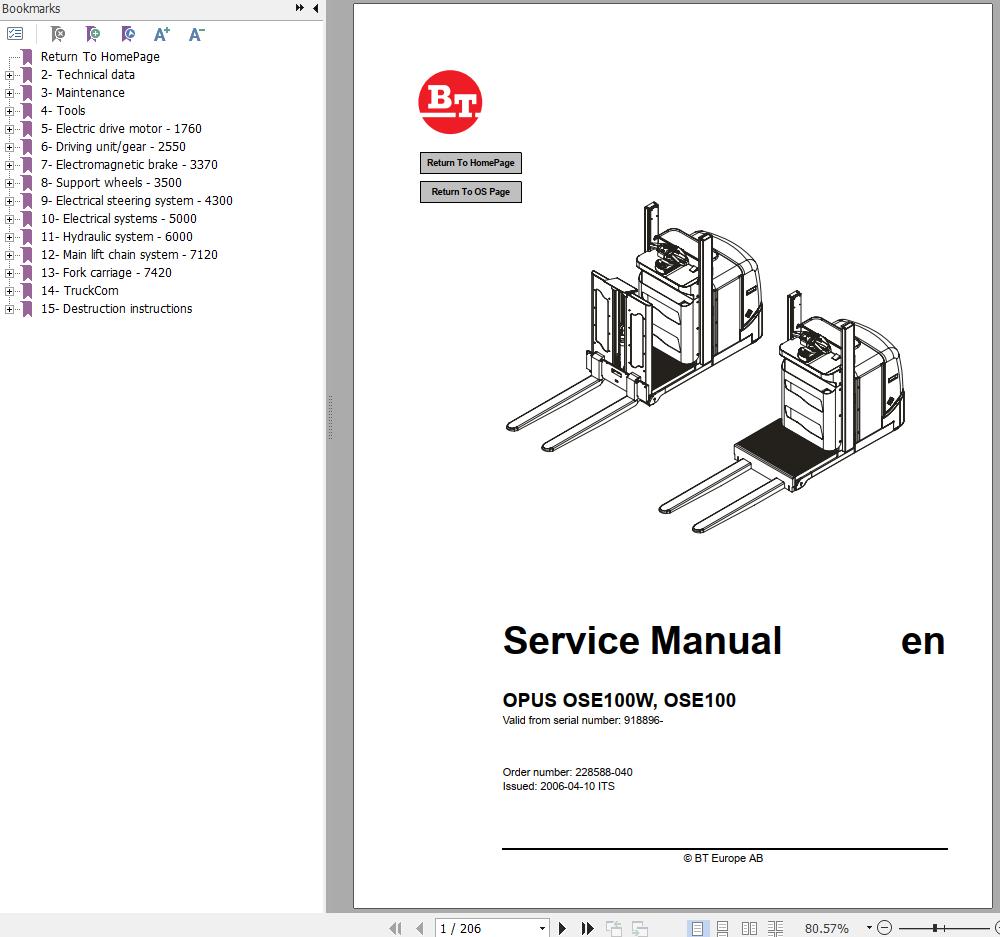Screen dimensions: 1000x937
Task: Expand the 14- TruckCom bookmark node
Action: tap(9, 291)
